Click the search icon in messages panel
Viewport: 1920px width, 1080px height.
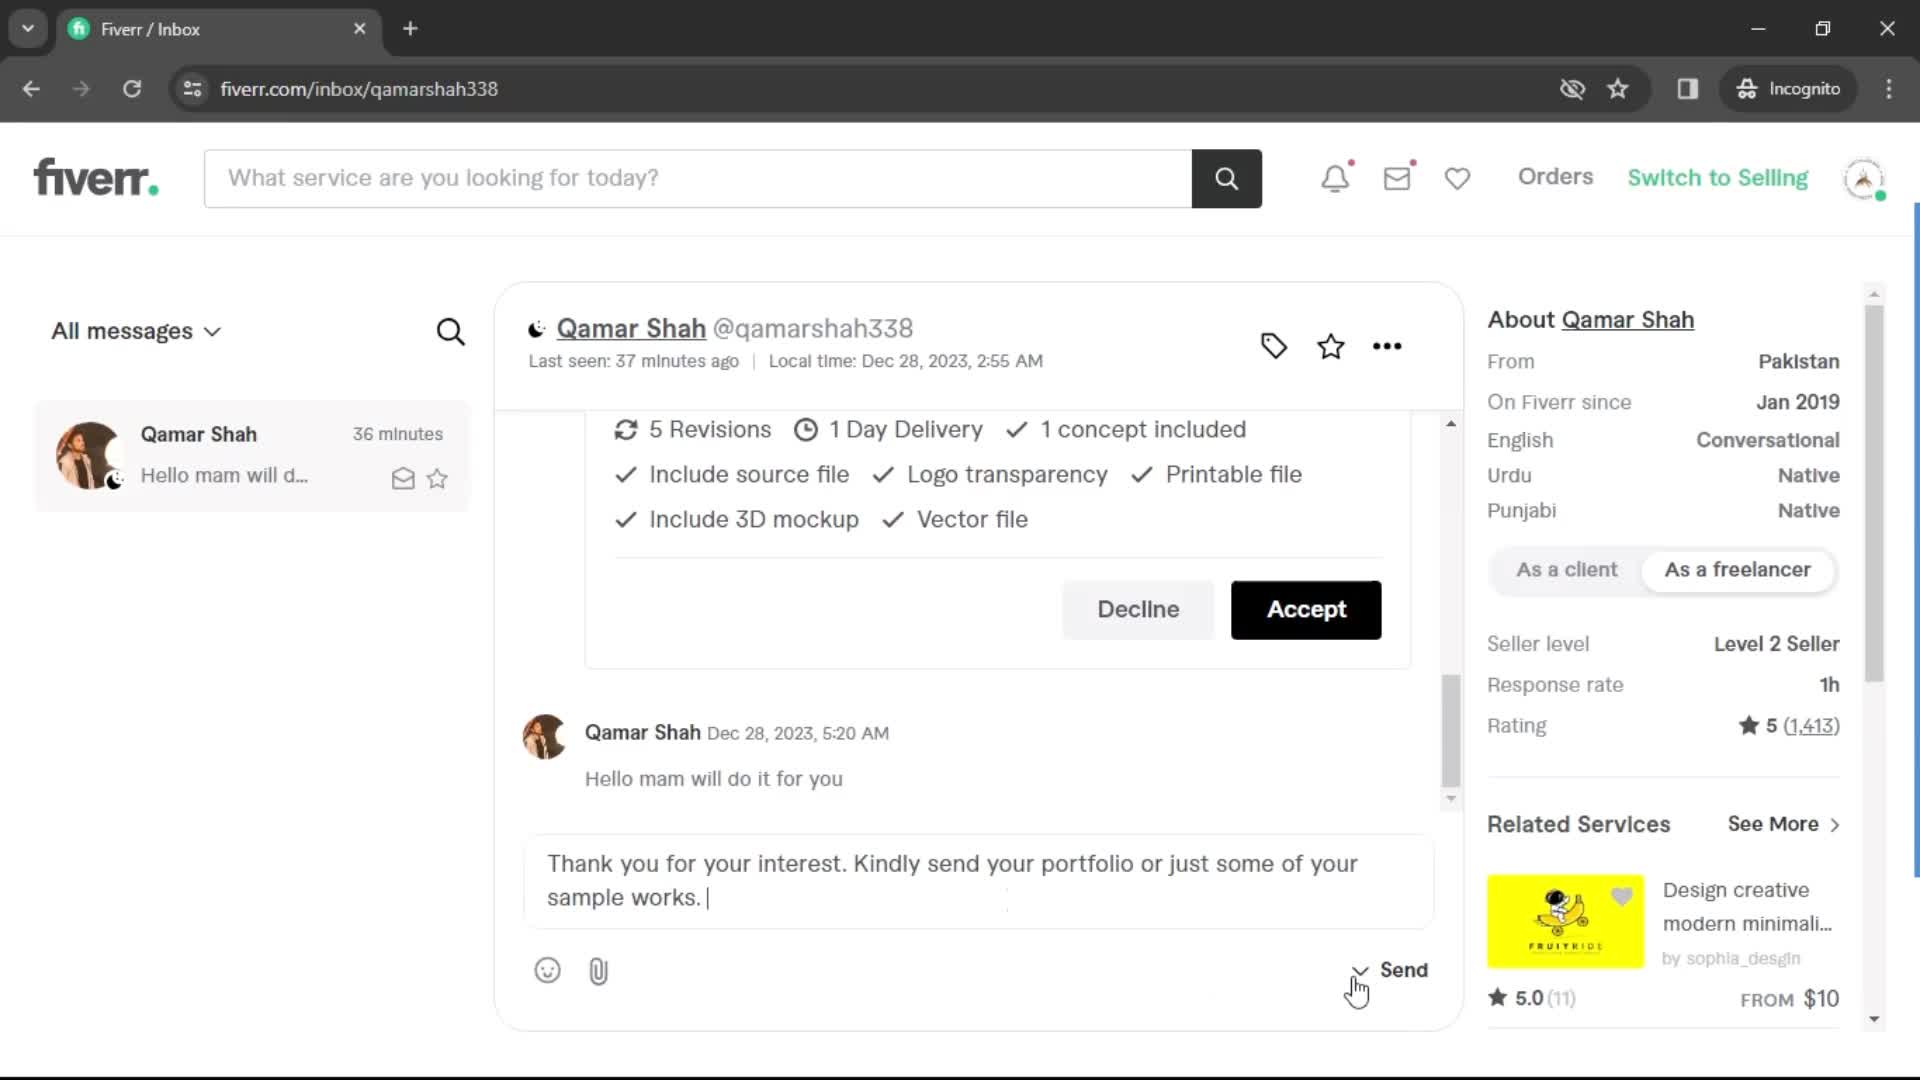pyautogui.click(x=451, y=330)
